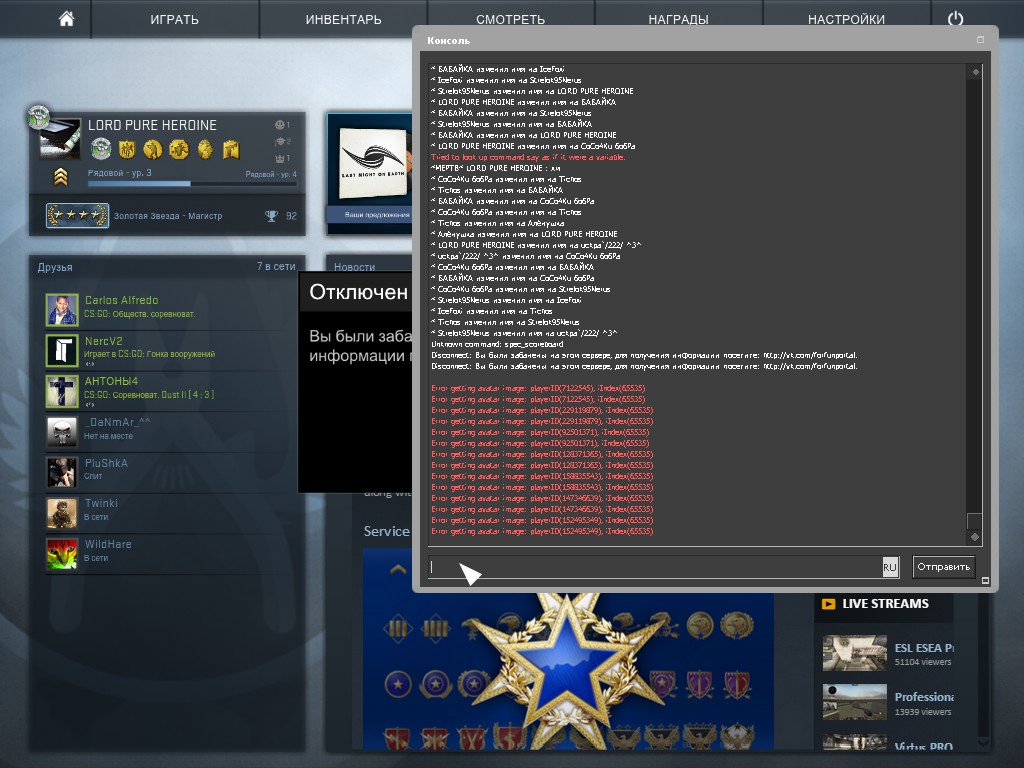The width and height of the screenshot is (1024, 768).
Task: Click the console resize grip corner
Action: pyautogui.click(x=985, y=580)
